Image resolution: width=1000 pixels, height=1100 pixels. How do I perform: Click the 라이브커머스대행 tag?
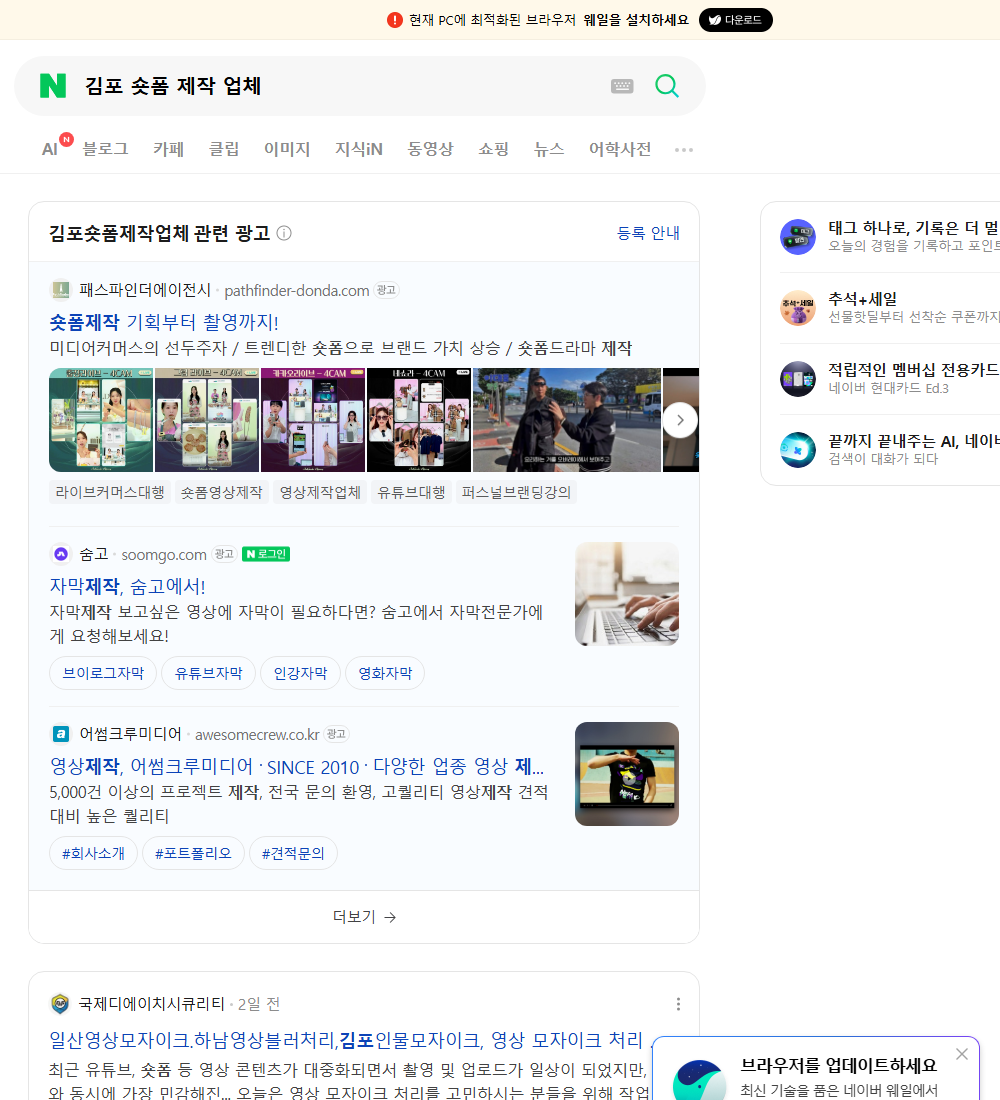coord(109,492)
